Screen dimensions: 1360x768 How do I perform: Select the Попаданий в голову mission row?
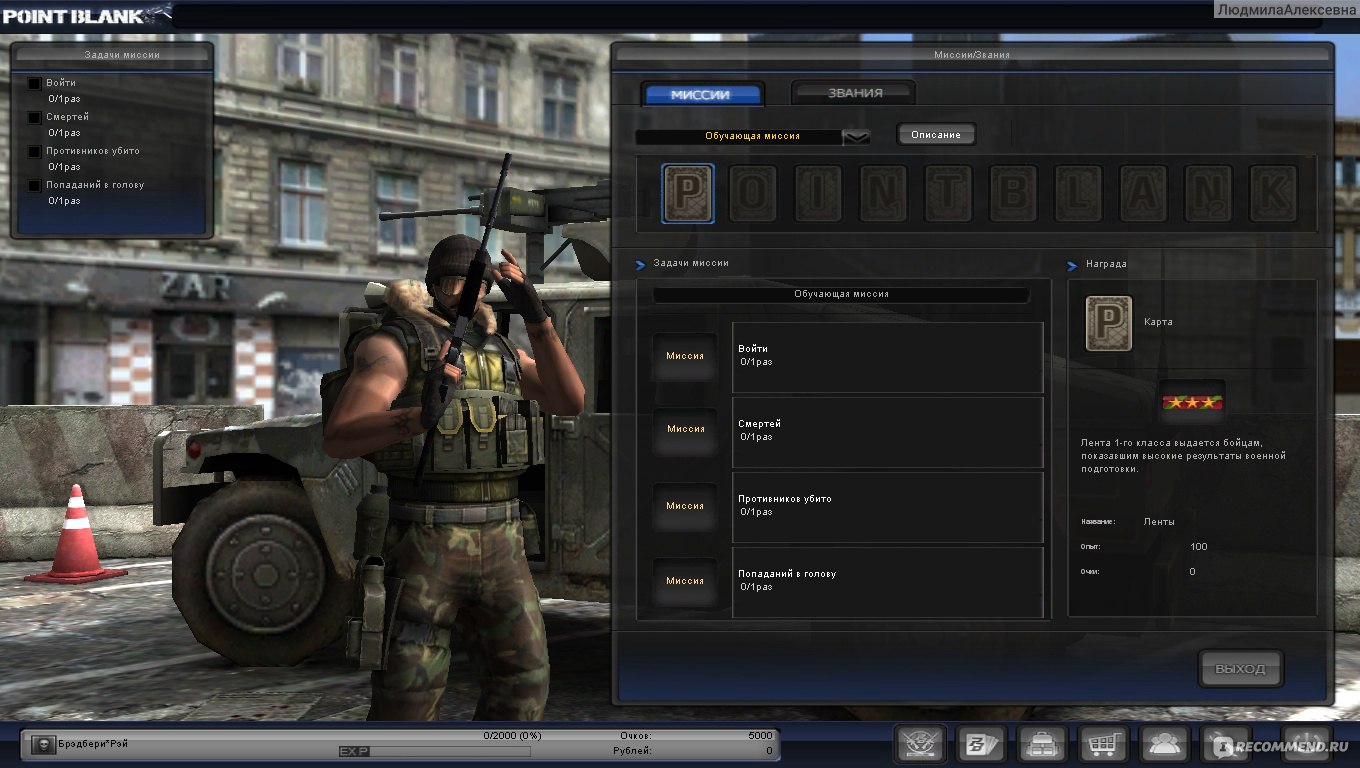(888, 582)
